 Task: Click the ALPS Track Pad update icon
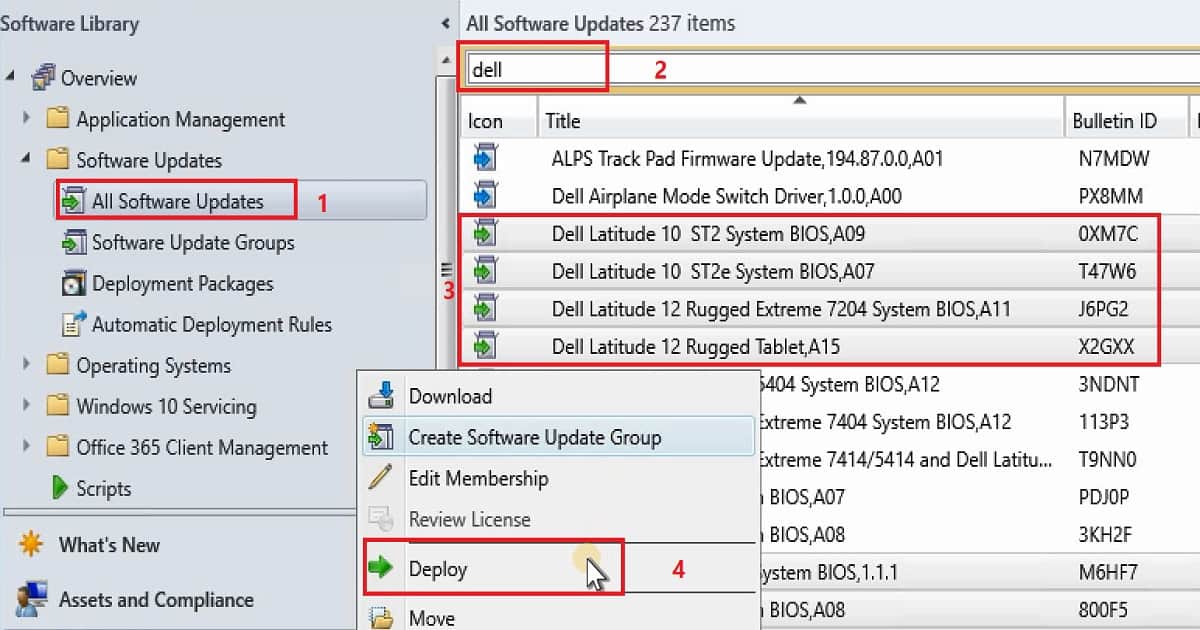485,158
